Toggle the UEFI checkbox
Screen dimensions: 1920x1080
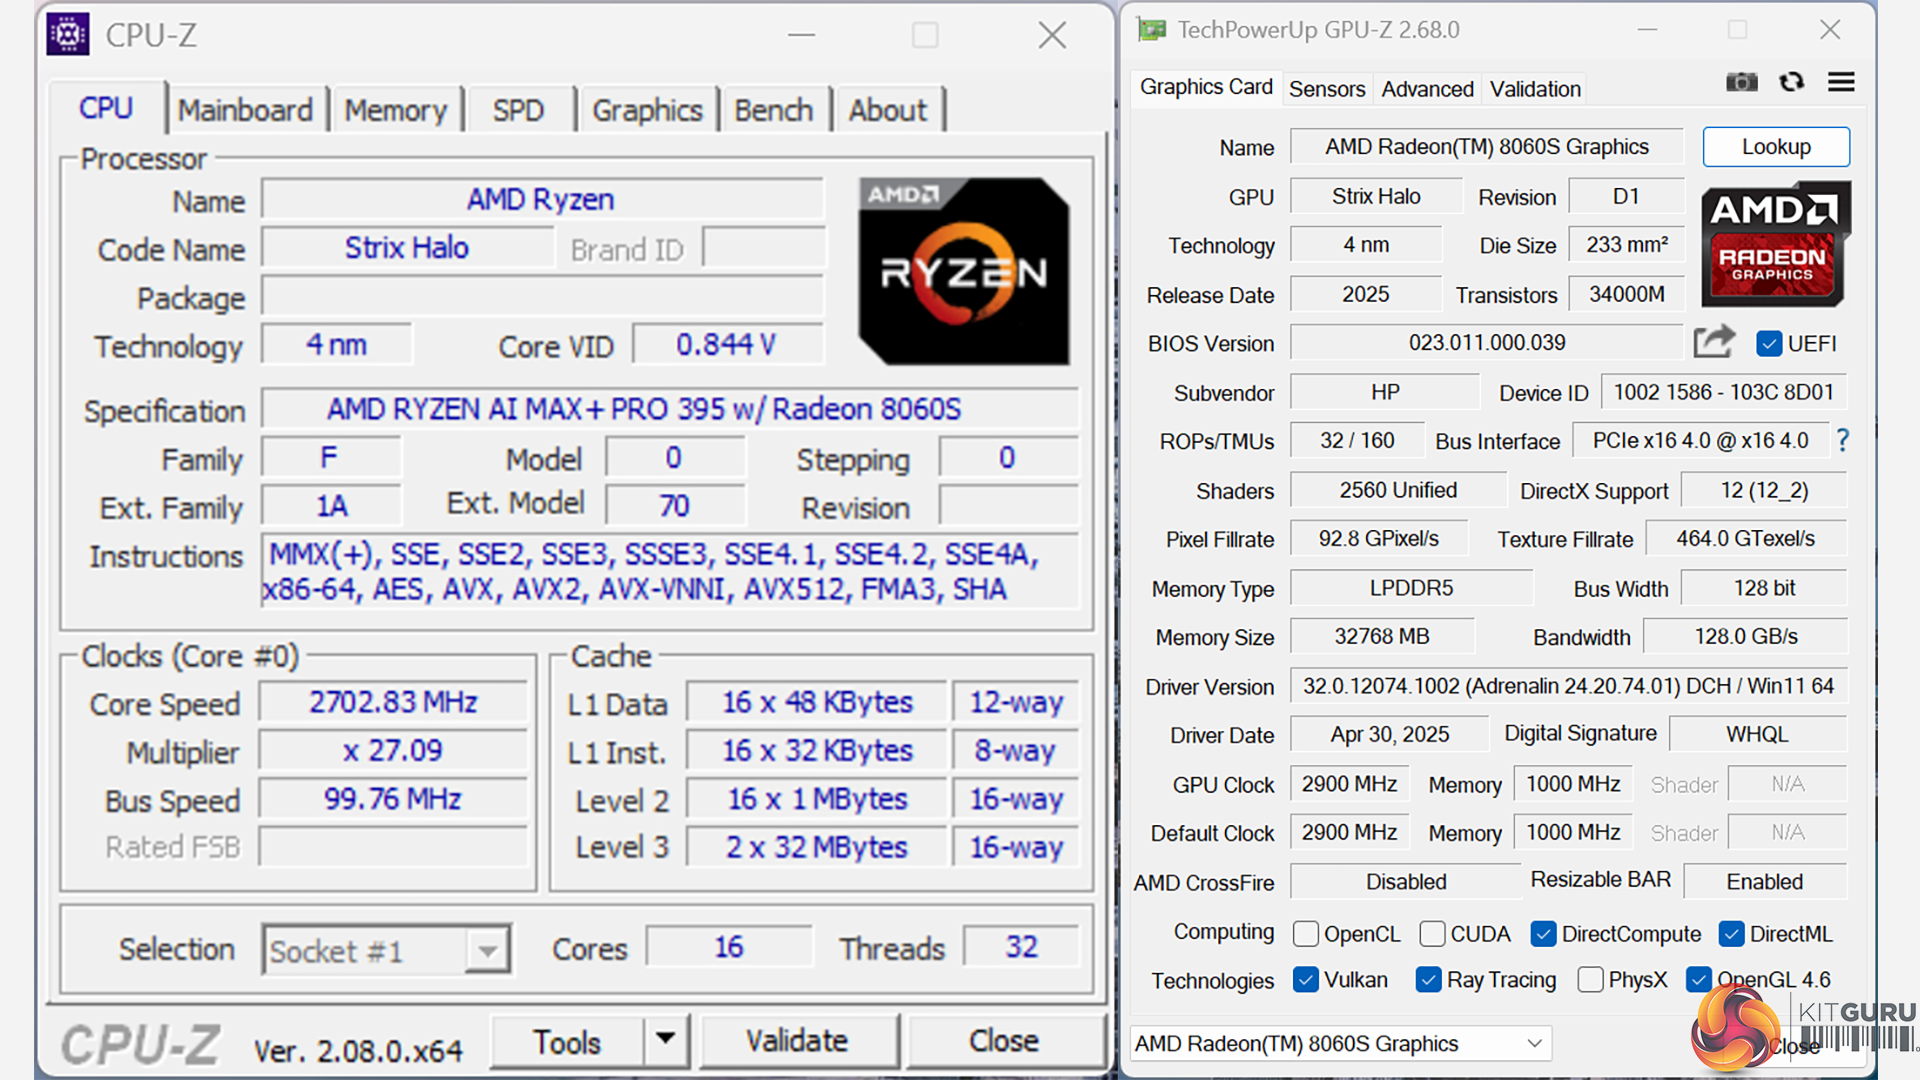tap(1768, 344)
